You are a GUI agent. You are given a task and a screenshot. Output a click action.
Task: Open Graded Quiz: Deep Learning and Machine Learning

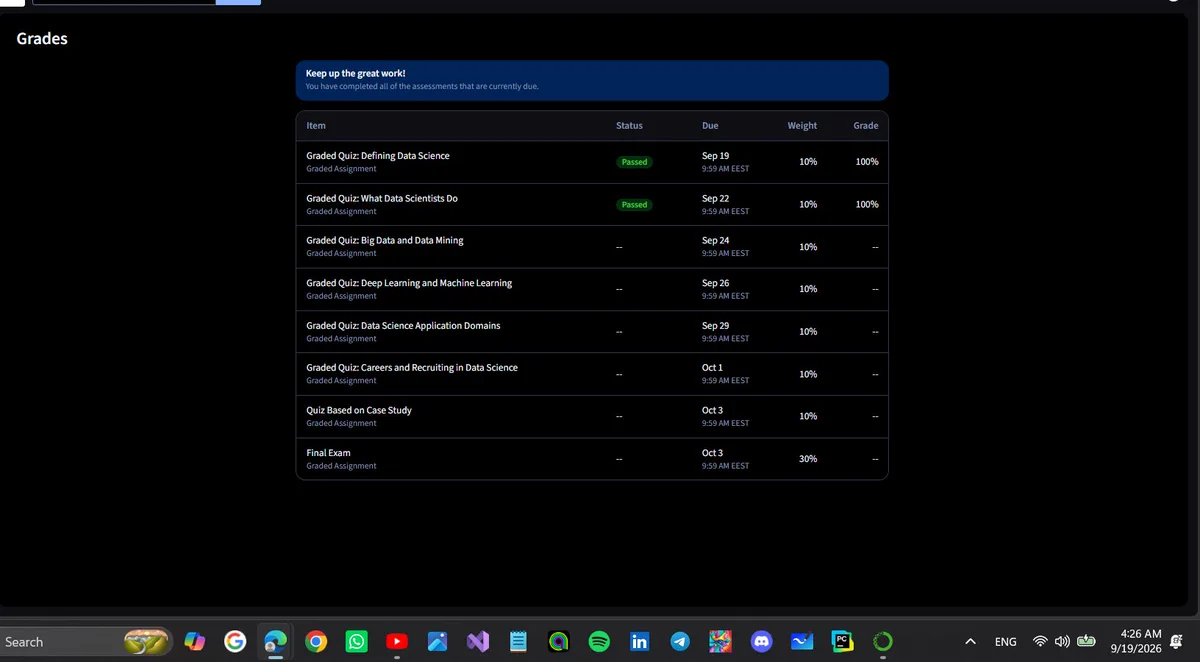[409, 283]
